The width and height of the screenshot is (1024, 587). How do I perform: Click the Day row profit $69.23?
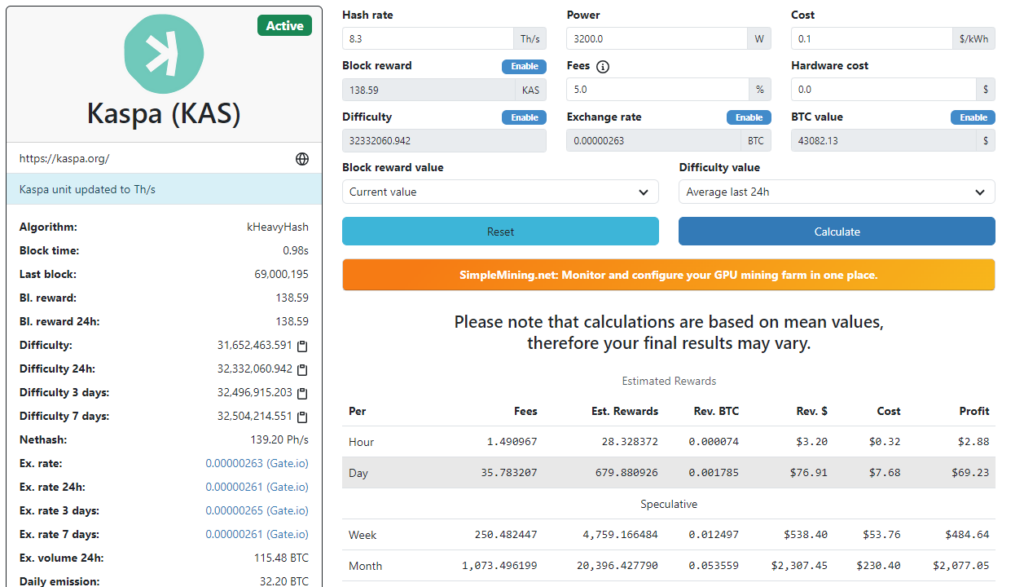[970, 472]
